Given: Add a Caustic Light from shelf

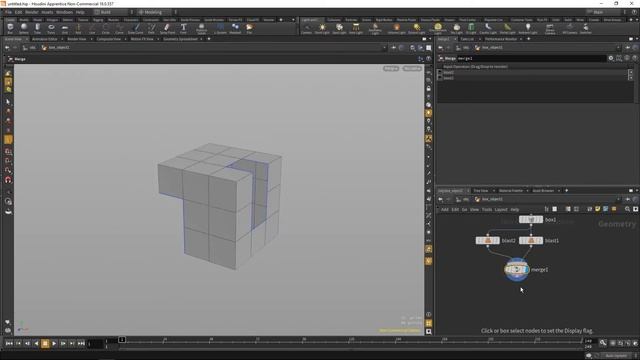Looking at the screenshot, I should tap(488, 29).
